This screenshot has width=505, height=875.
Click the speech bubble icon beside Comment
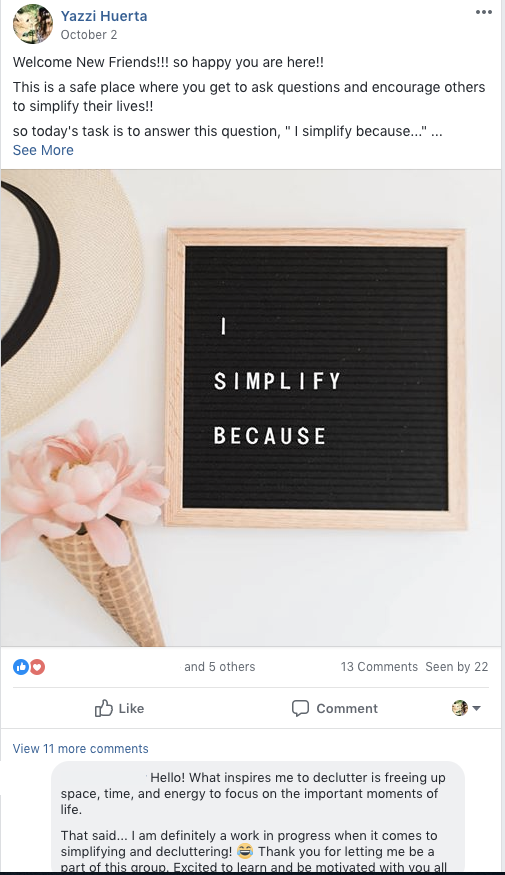(x=300, y=708)
